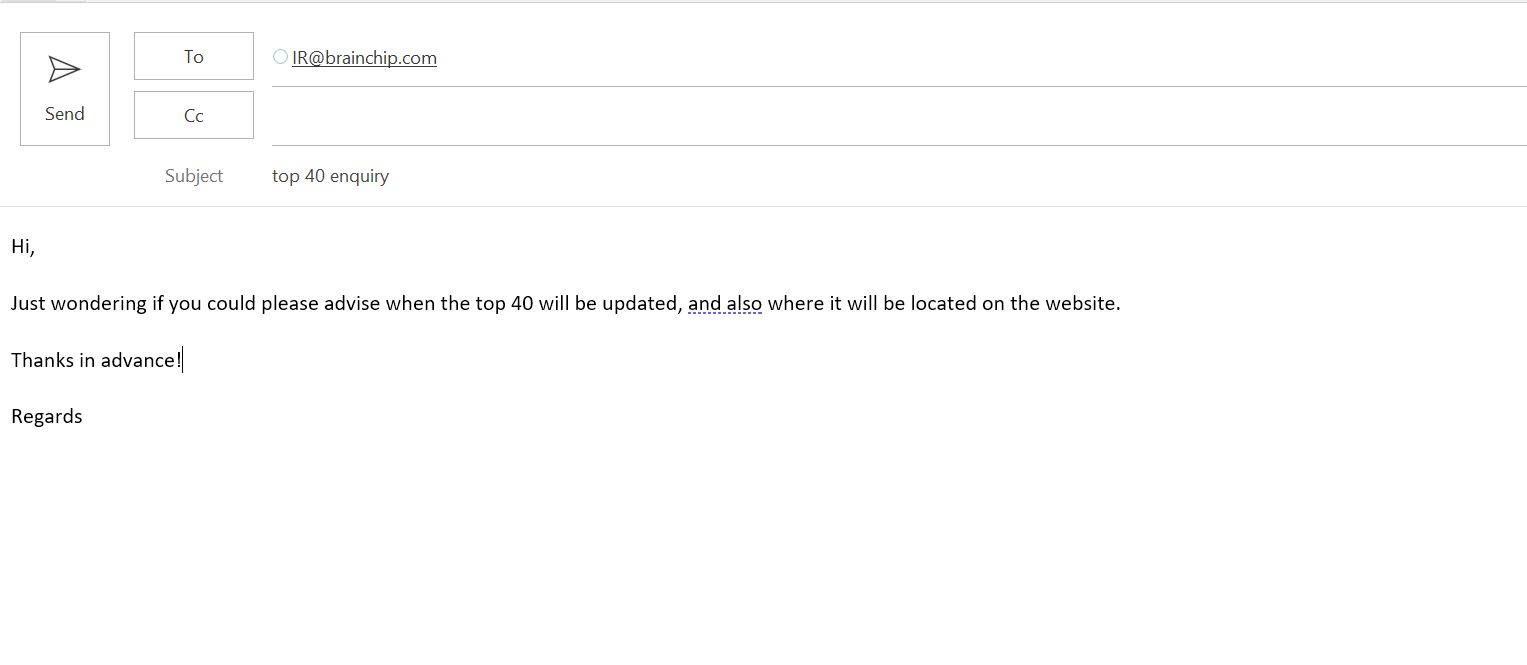
Task: Click the word 'updated' in the body
Action: pyautogui.click(x=641, y=303)
